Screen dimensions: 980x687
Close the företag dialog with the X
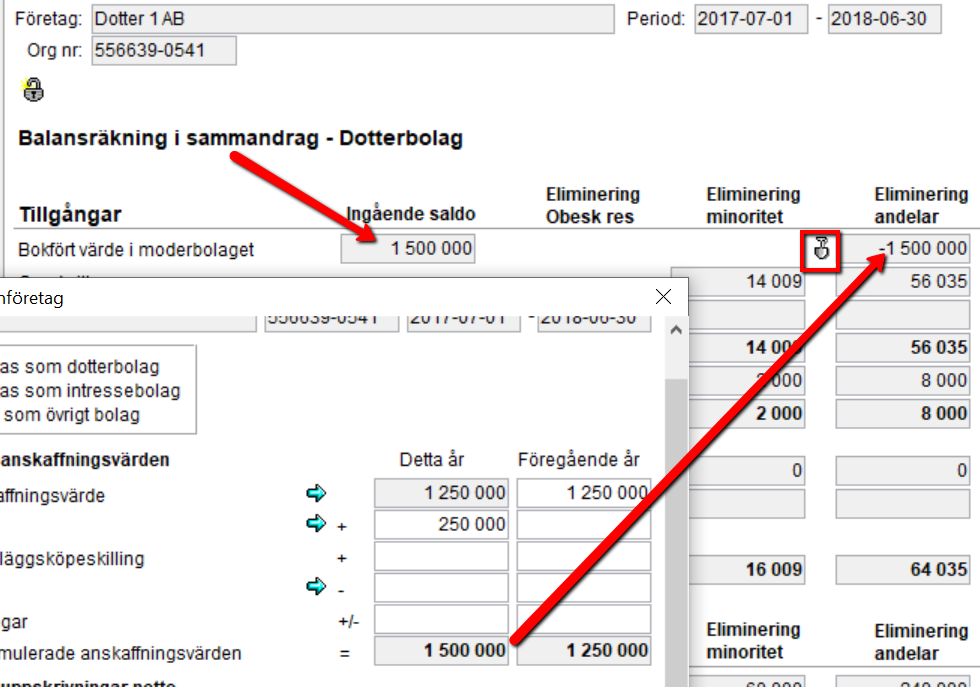click(x=663, y=297)
